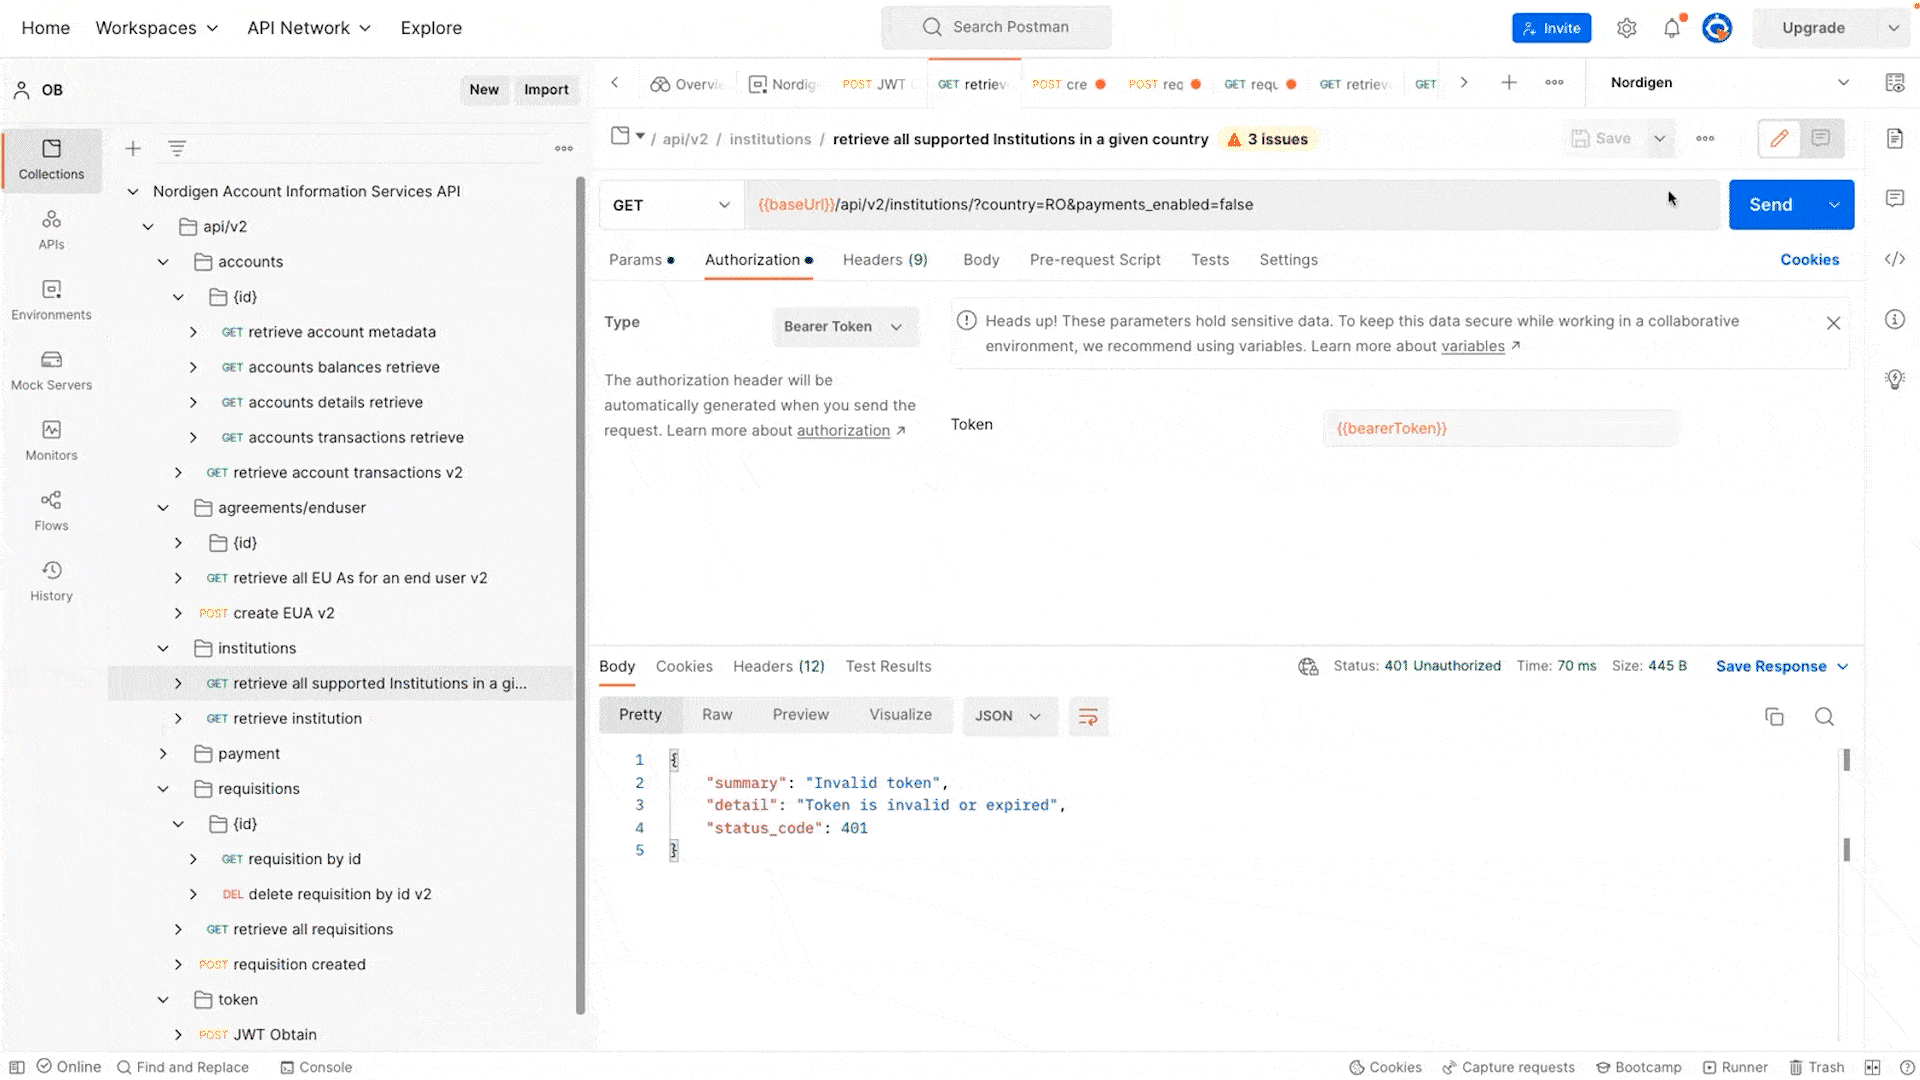The width and height of the screenshot is (1920, 1080).
Task: Click the filter icon in collections panel
Action: [x=177, y=149]
